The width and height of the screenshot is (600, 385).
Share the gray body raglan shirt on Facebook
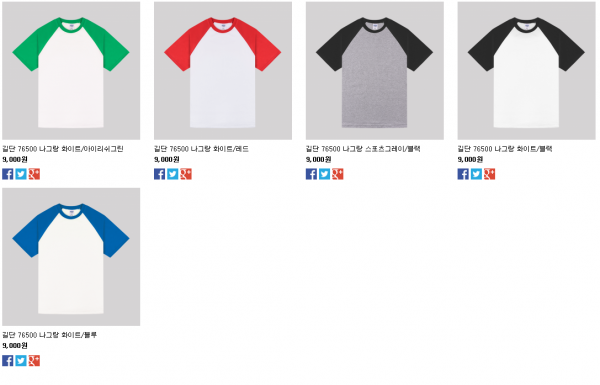(x=311, y=174)
